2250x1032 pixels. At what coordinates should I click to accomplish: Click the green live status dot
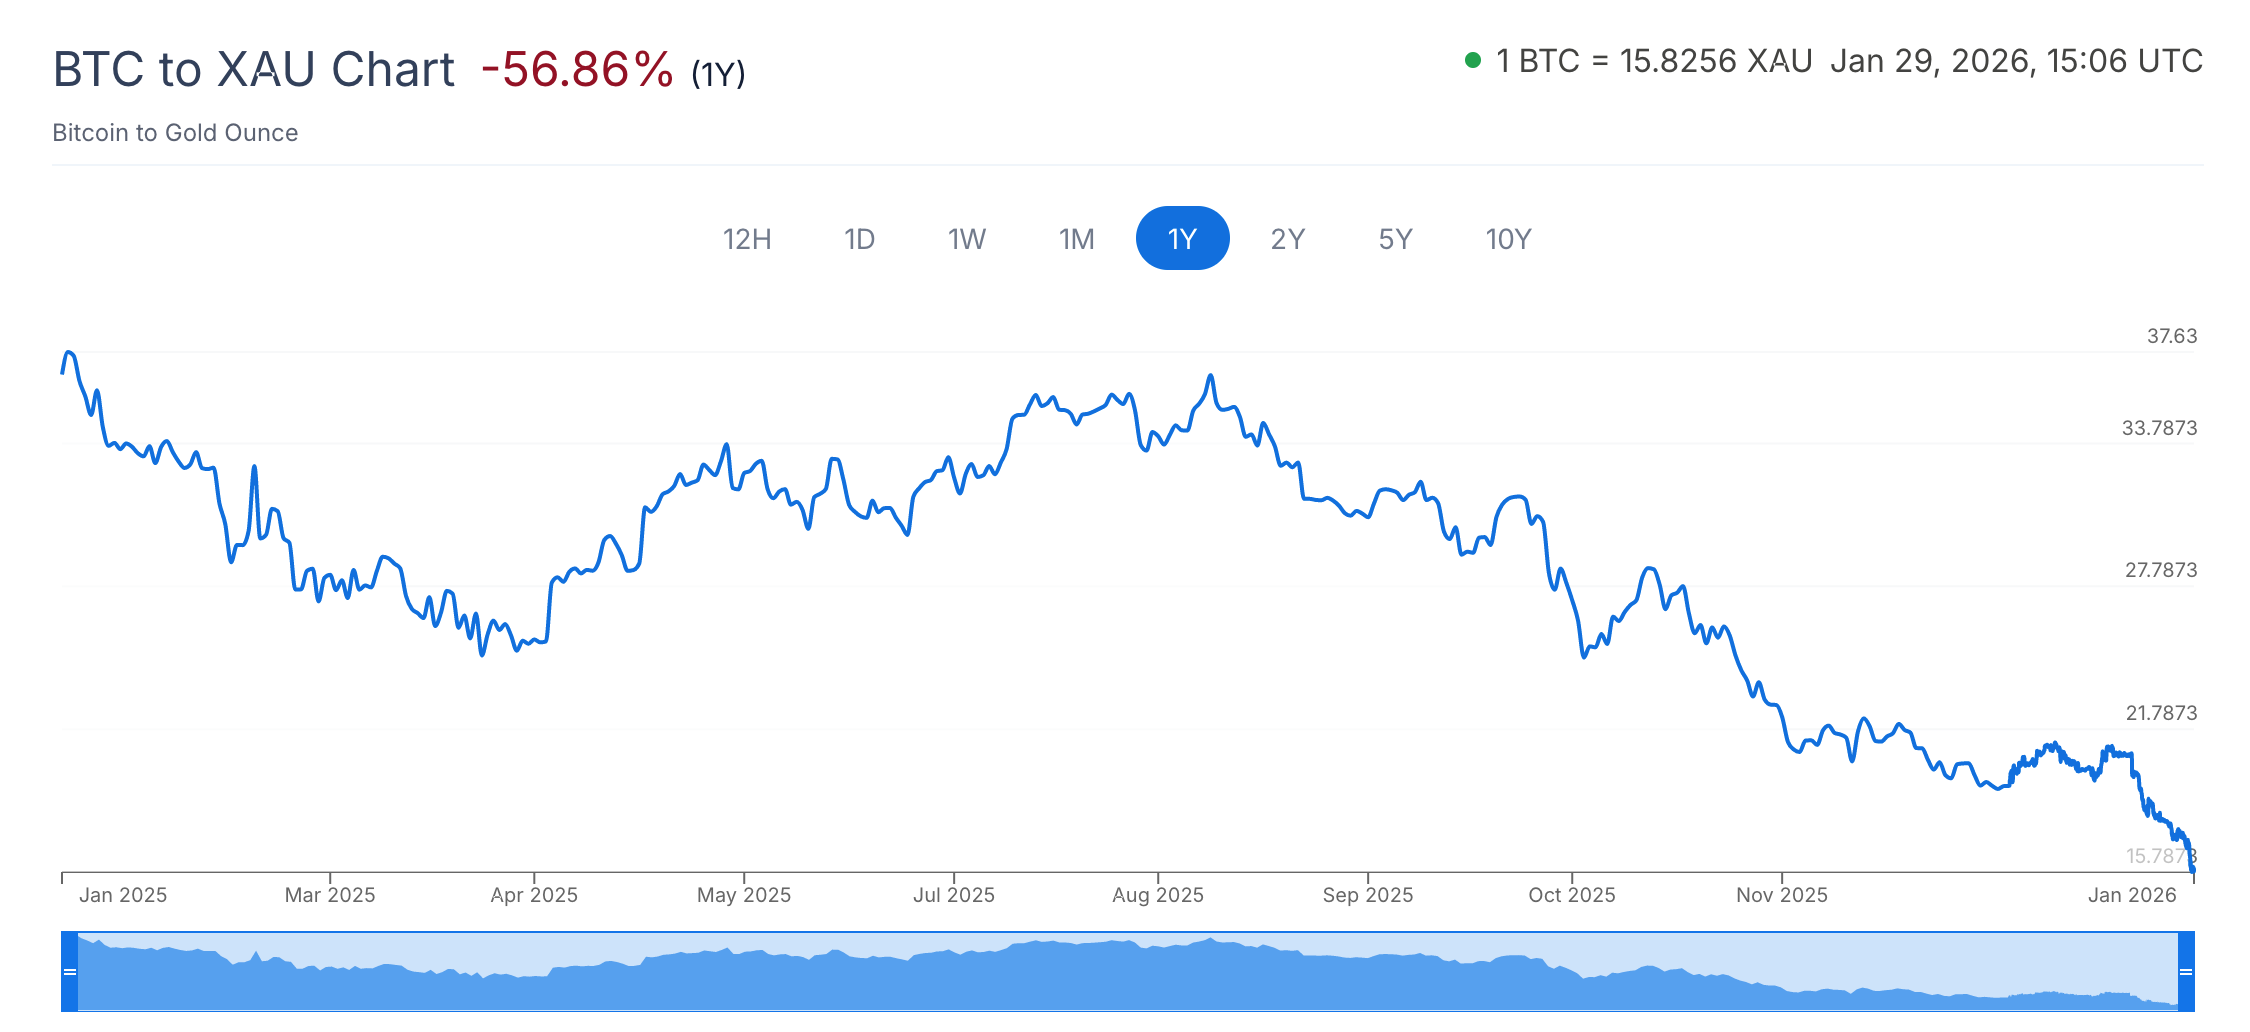[1472, 61]
